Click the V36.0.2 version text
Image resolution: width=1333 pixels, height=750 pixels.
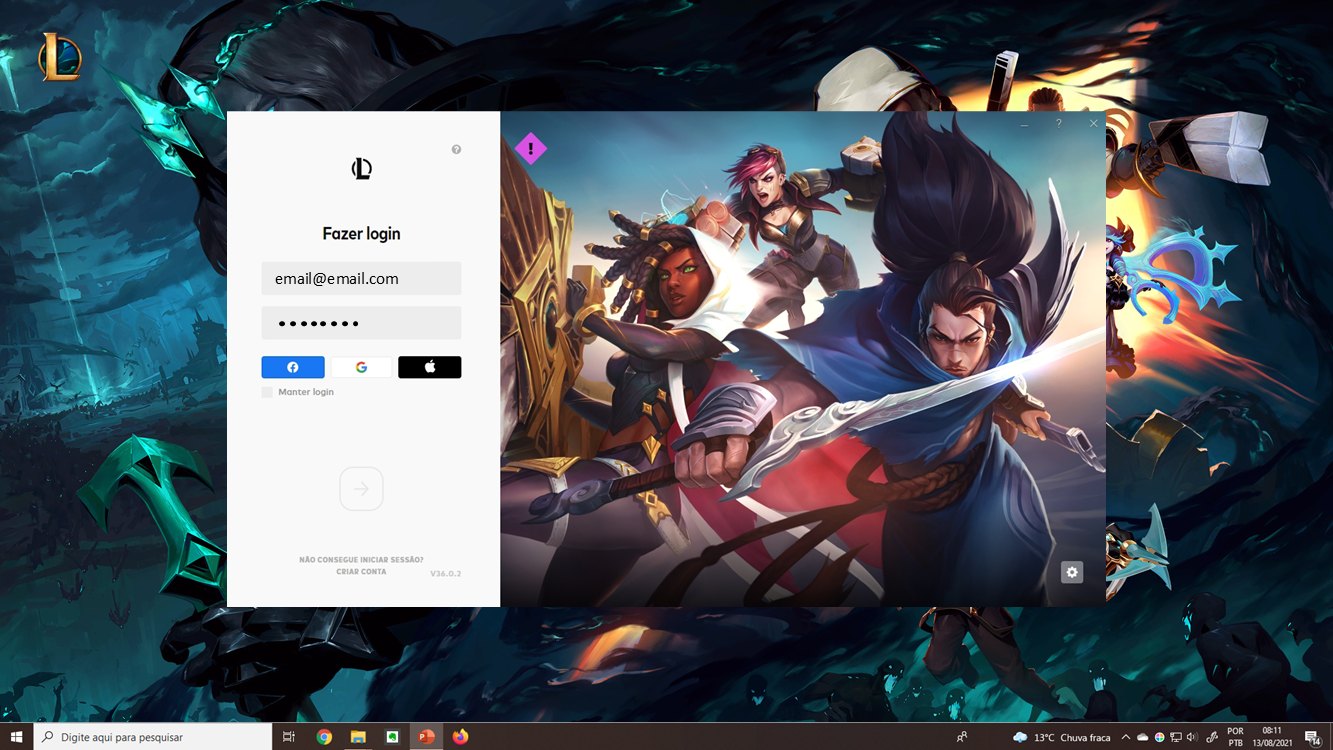click(x=445, y=574)
